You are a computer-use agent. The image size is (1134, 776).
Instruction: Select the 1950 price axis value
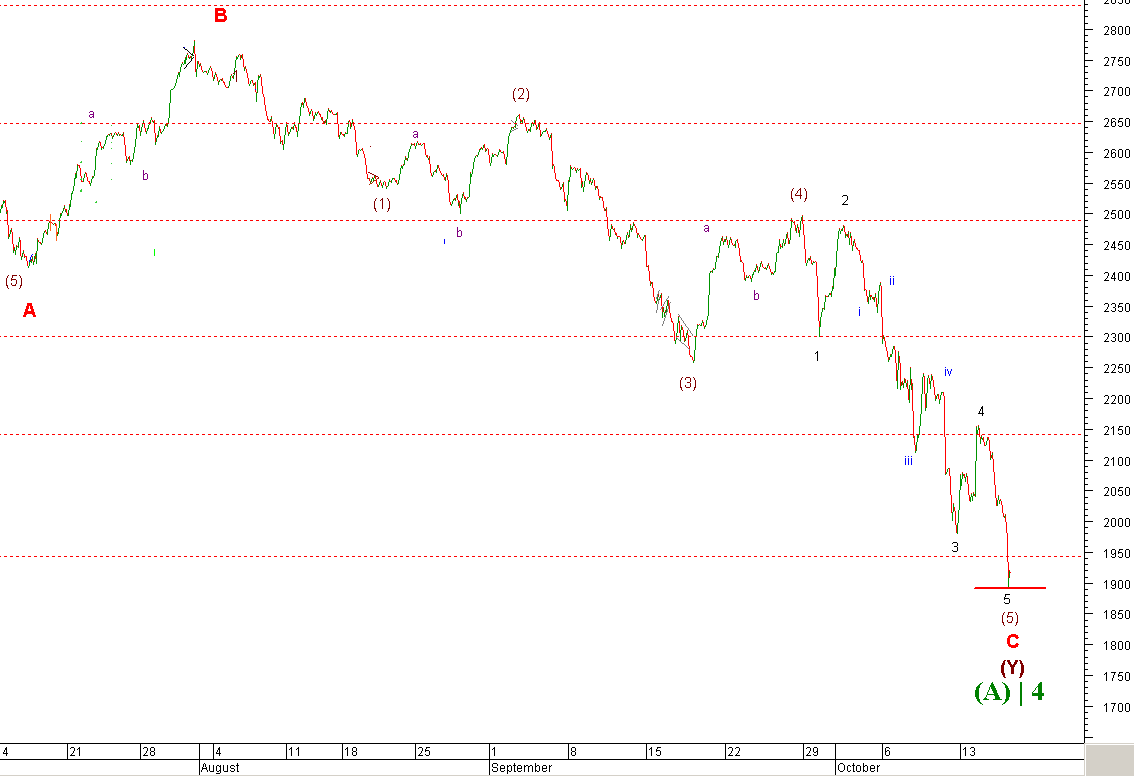point(1117,553)
